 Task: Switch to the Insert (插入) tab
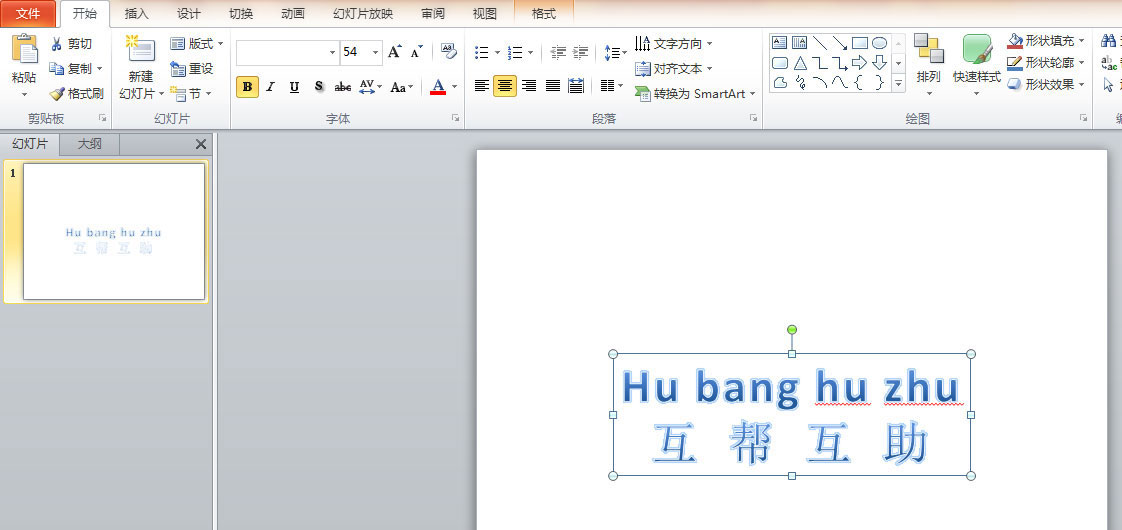137,14
